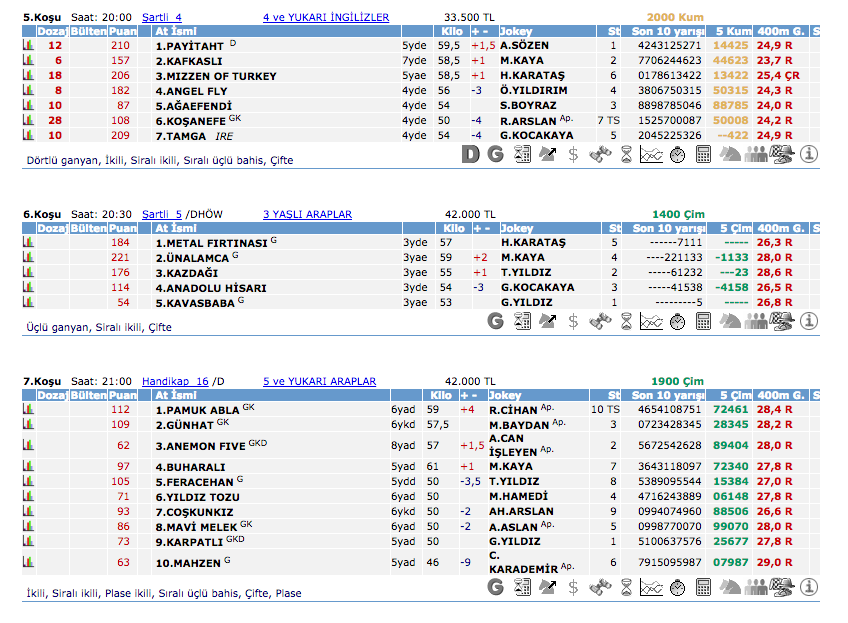Open bar chart icon next to PAMUK ABLA
Viewport: 848px width, 623px height.
28,409
